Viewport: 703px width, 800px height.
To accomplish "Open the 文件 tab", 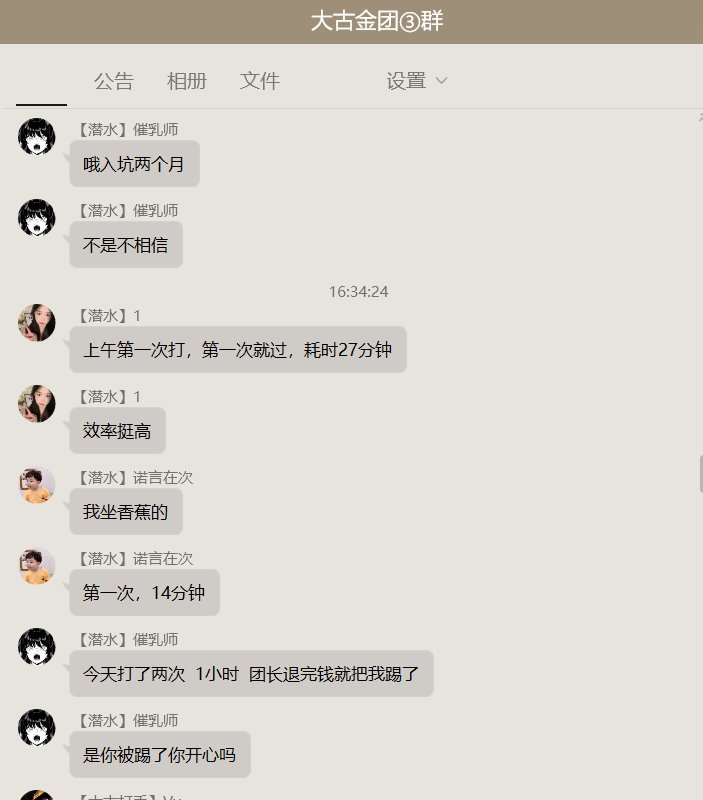I will coord(260,81).
